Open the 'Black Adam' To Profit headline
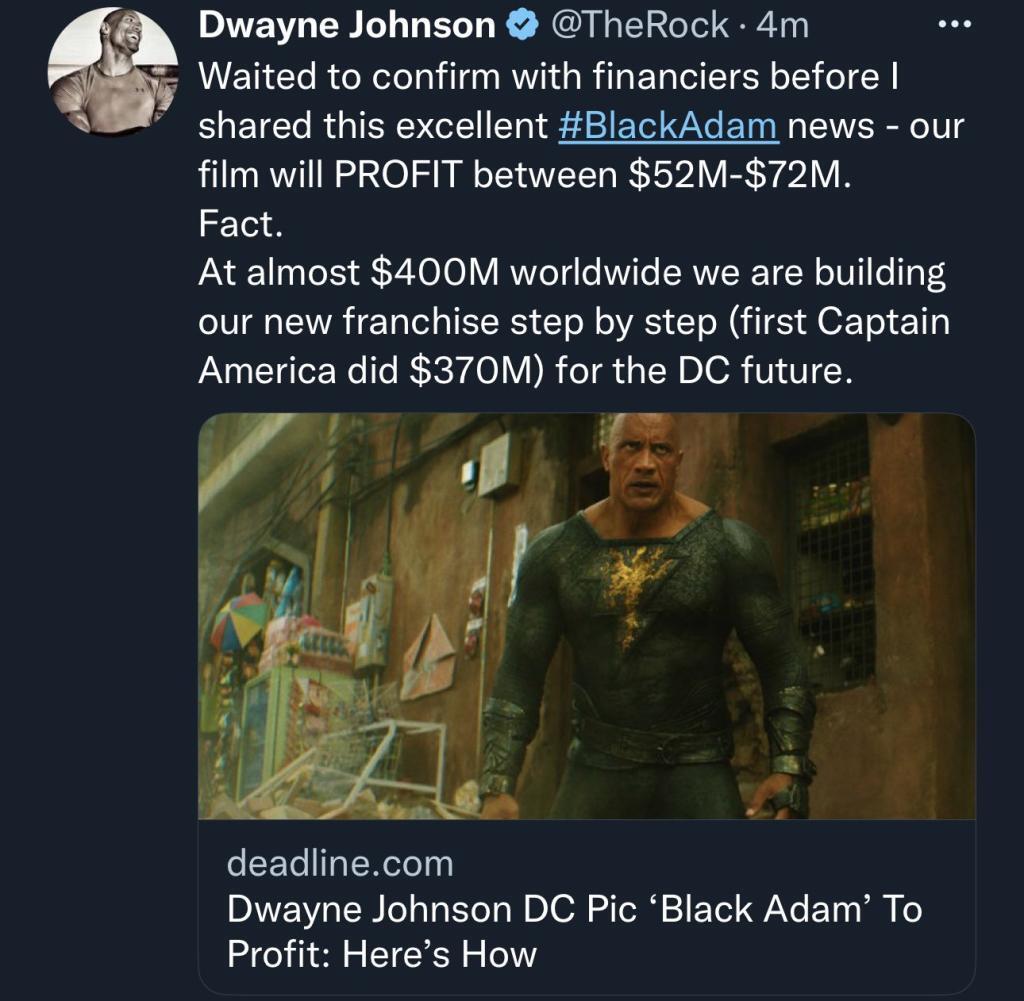 574,909
